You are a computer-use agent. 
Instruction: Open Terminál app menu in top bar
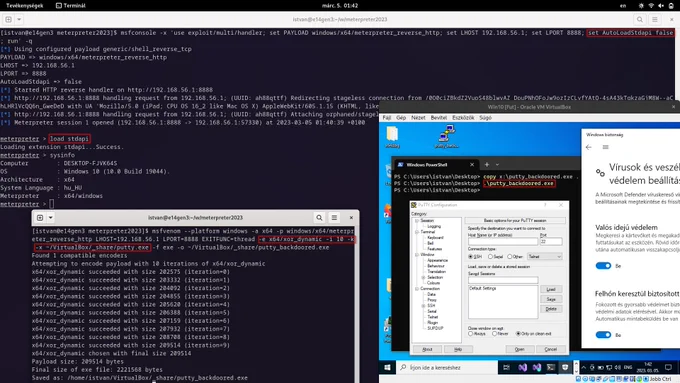click(x=71, y=6)
